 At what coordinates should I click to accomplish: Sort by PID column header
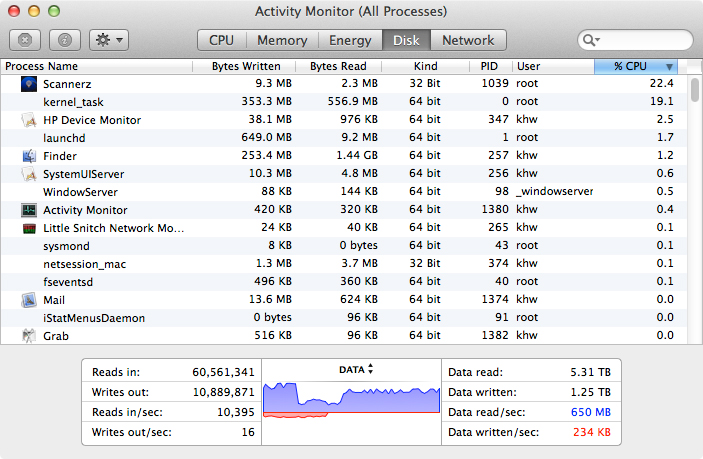click(x=490, y=66)
